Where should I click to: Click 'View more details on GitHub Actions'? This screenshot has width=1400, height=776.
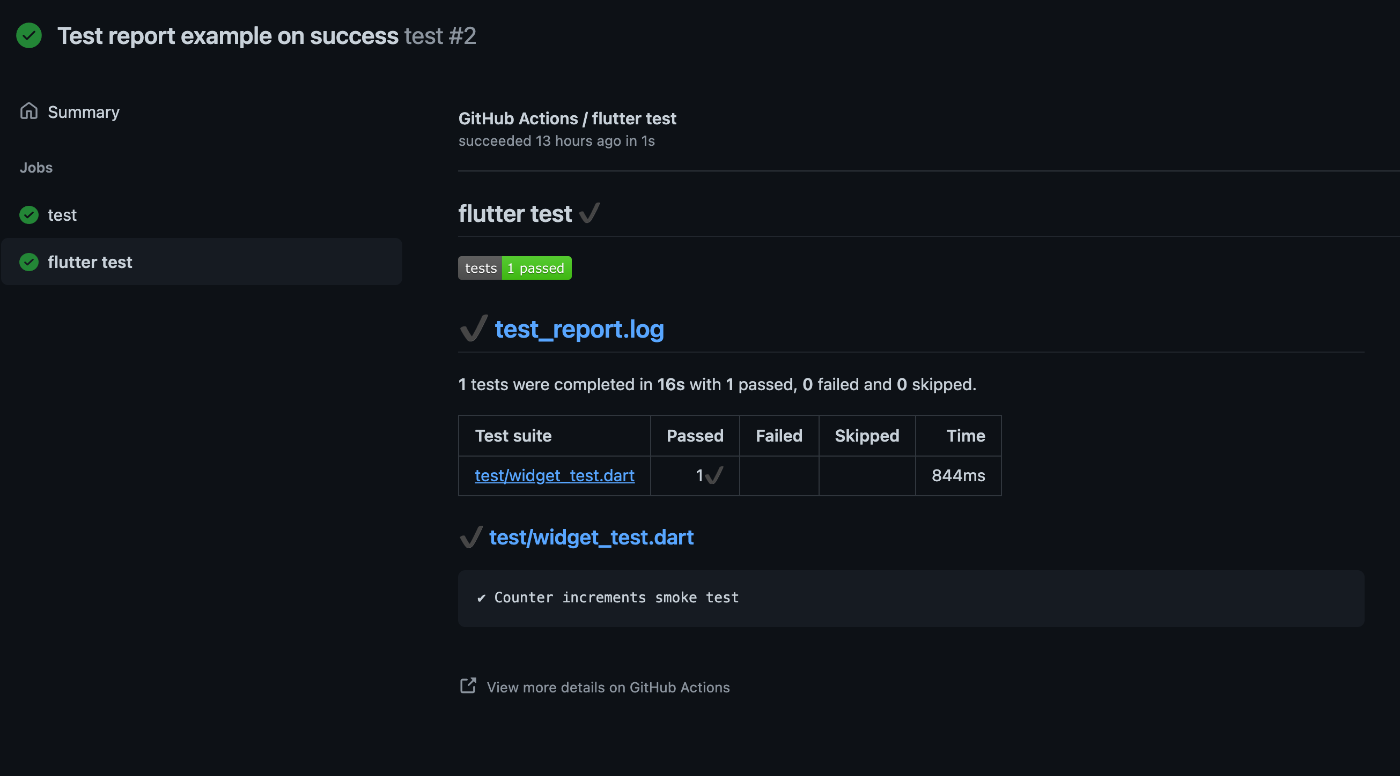(608, 687)
